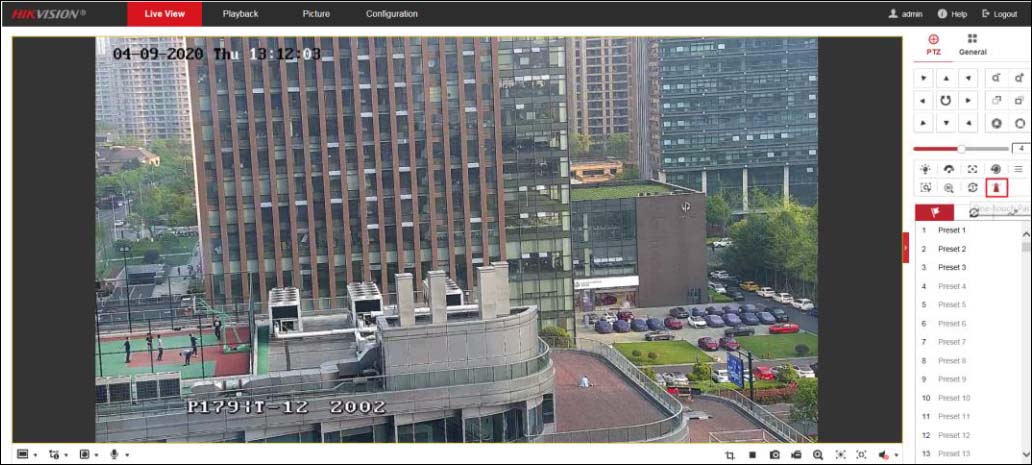1032x465 pixels.
Task: Click the admin user link
Action: point(906,14)
